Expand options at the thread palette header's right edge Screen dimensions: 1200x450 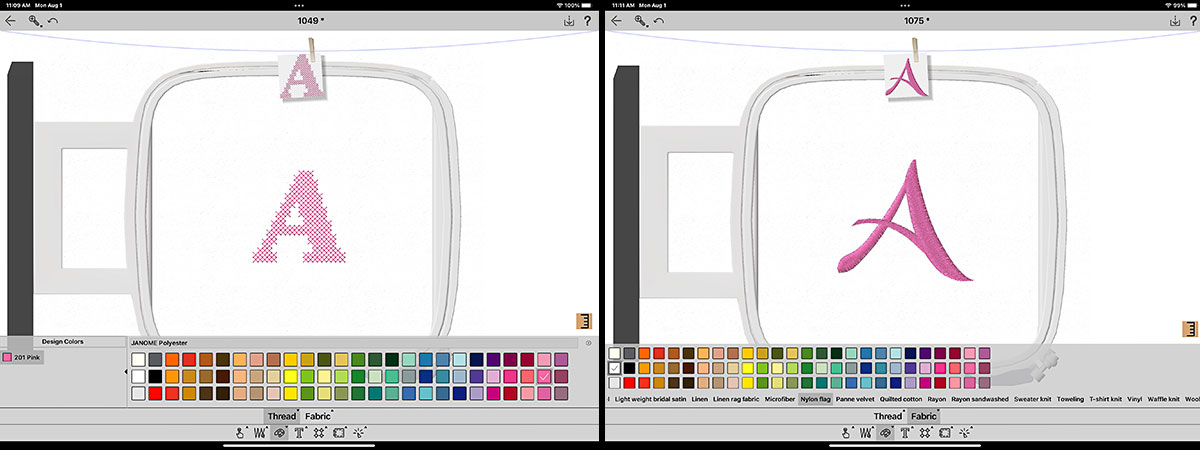(588, 343)
